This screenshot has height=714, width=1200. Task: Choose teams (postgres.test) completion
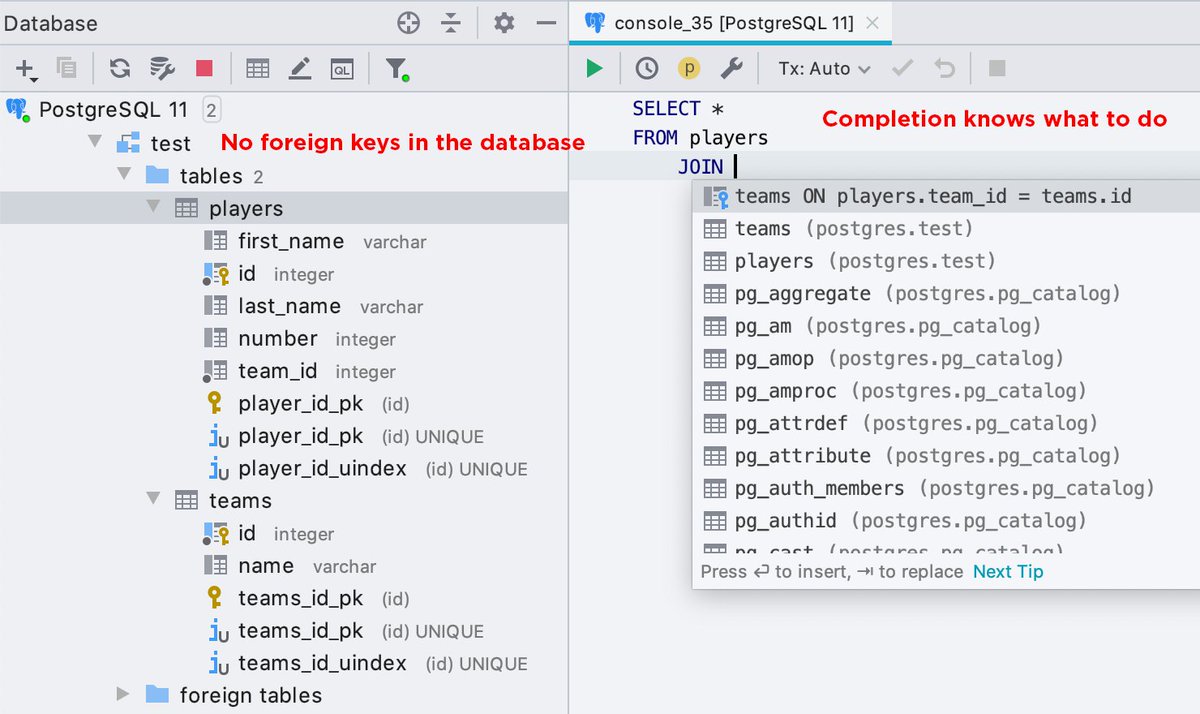946,228
